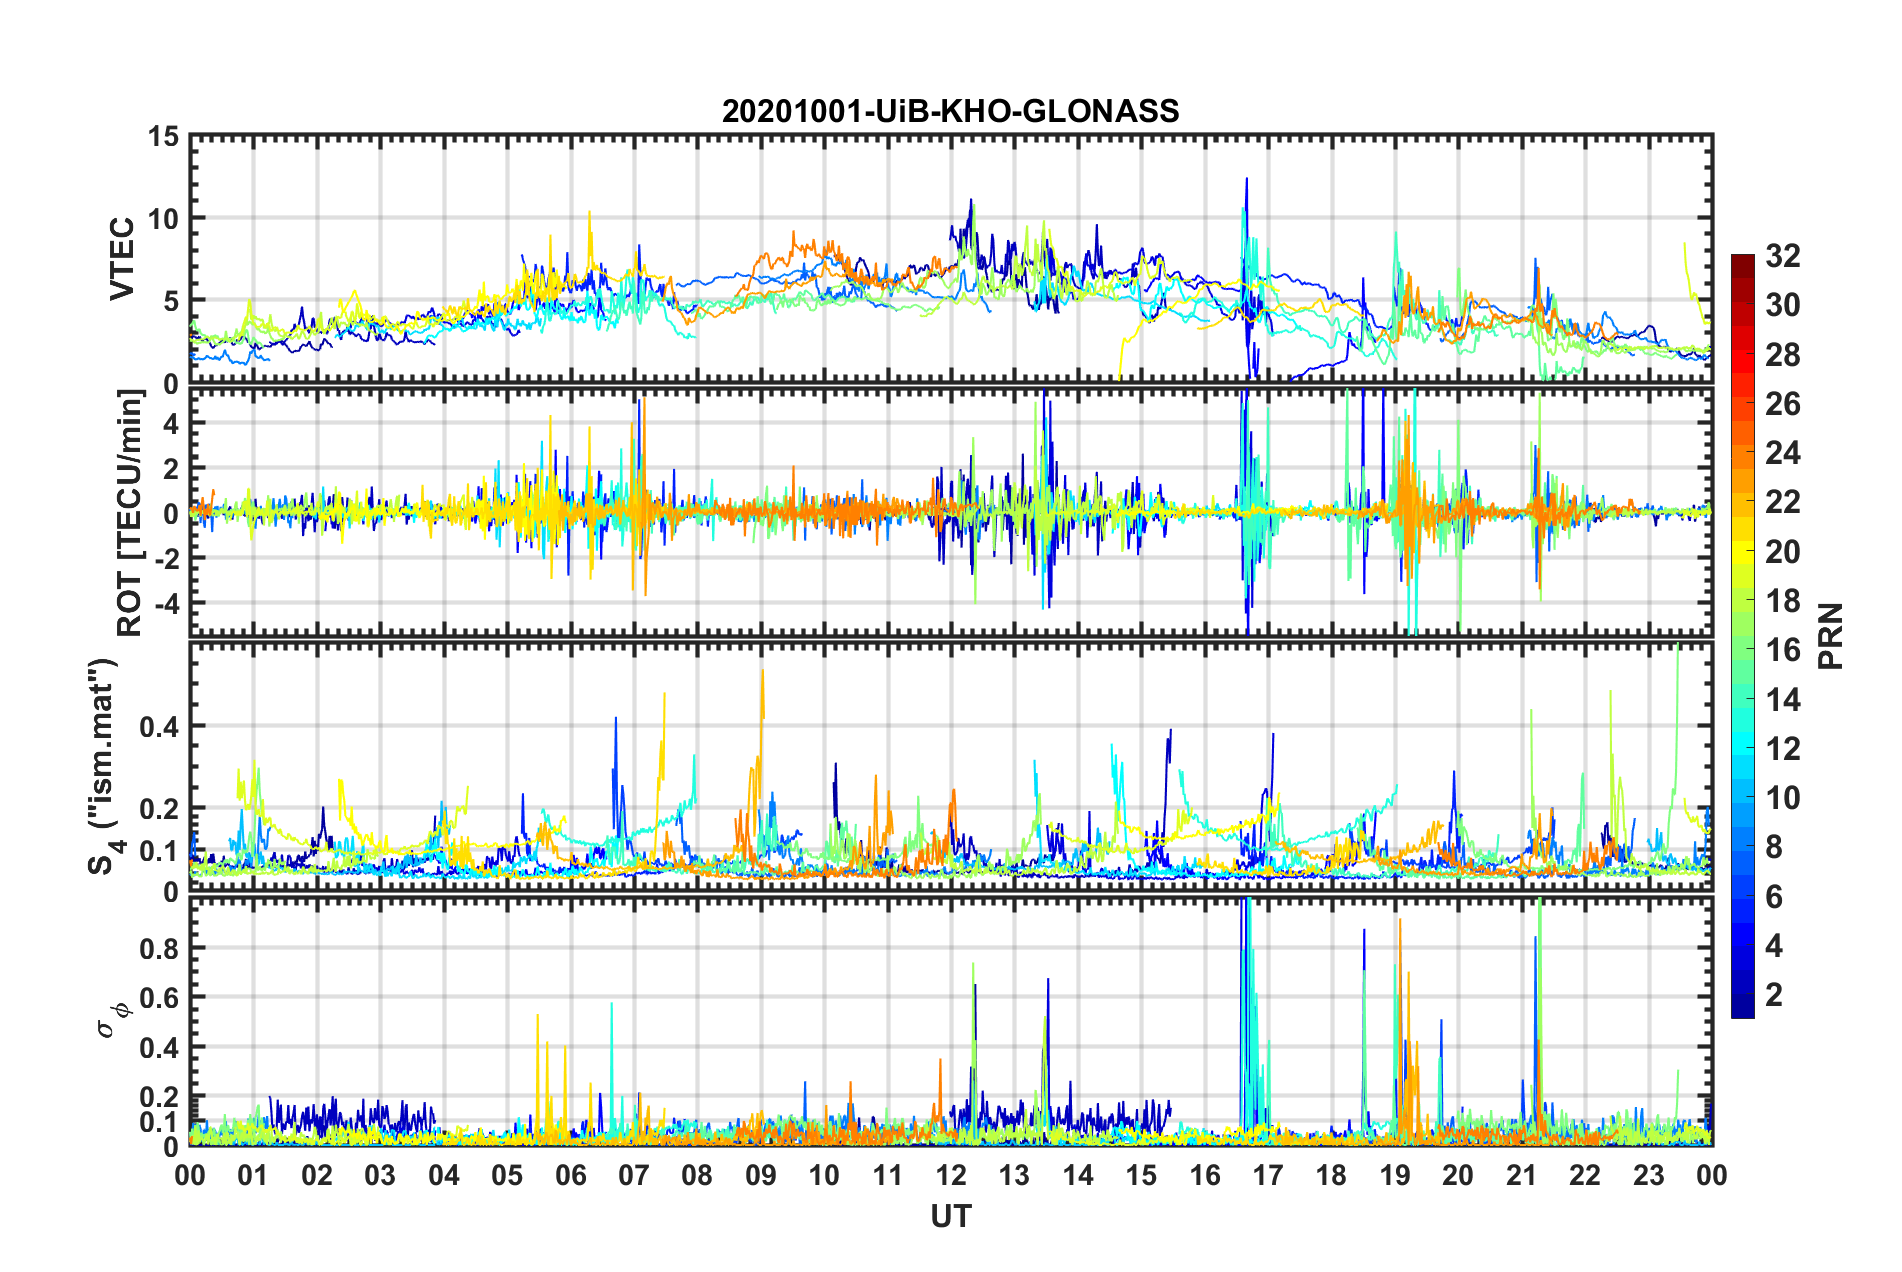The image size is (1902, 1272).
Task: Click the 11 hour tick on UT axis
Action: pyautogui.click(x=888, y=1175)
